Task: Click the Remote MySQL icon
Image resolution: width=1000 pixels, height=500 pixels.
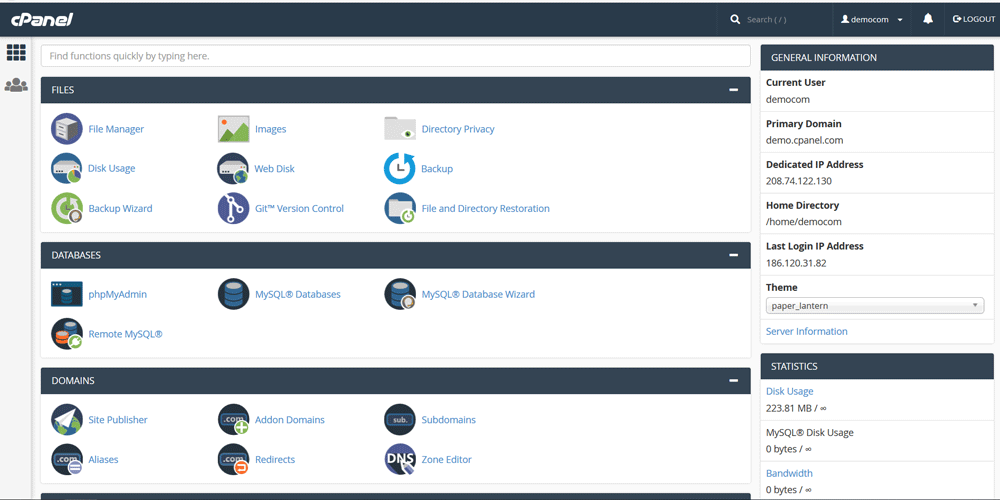Action: (x=66, y=334)
